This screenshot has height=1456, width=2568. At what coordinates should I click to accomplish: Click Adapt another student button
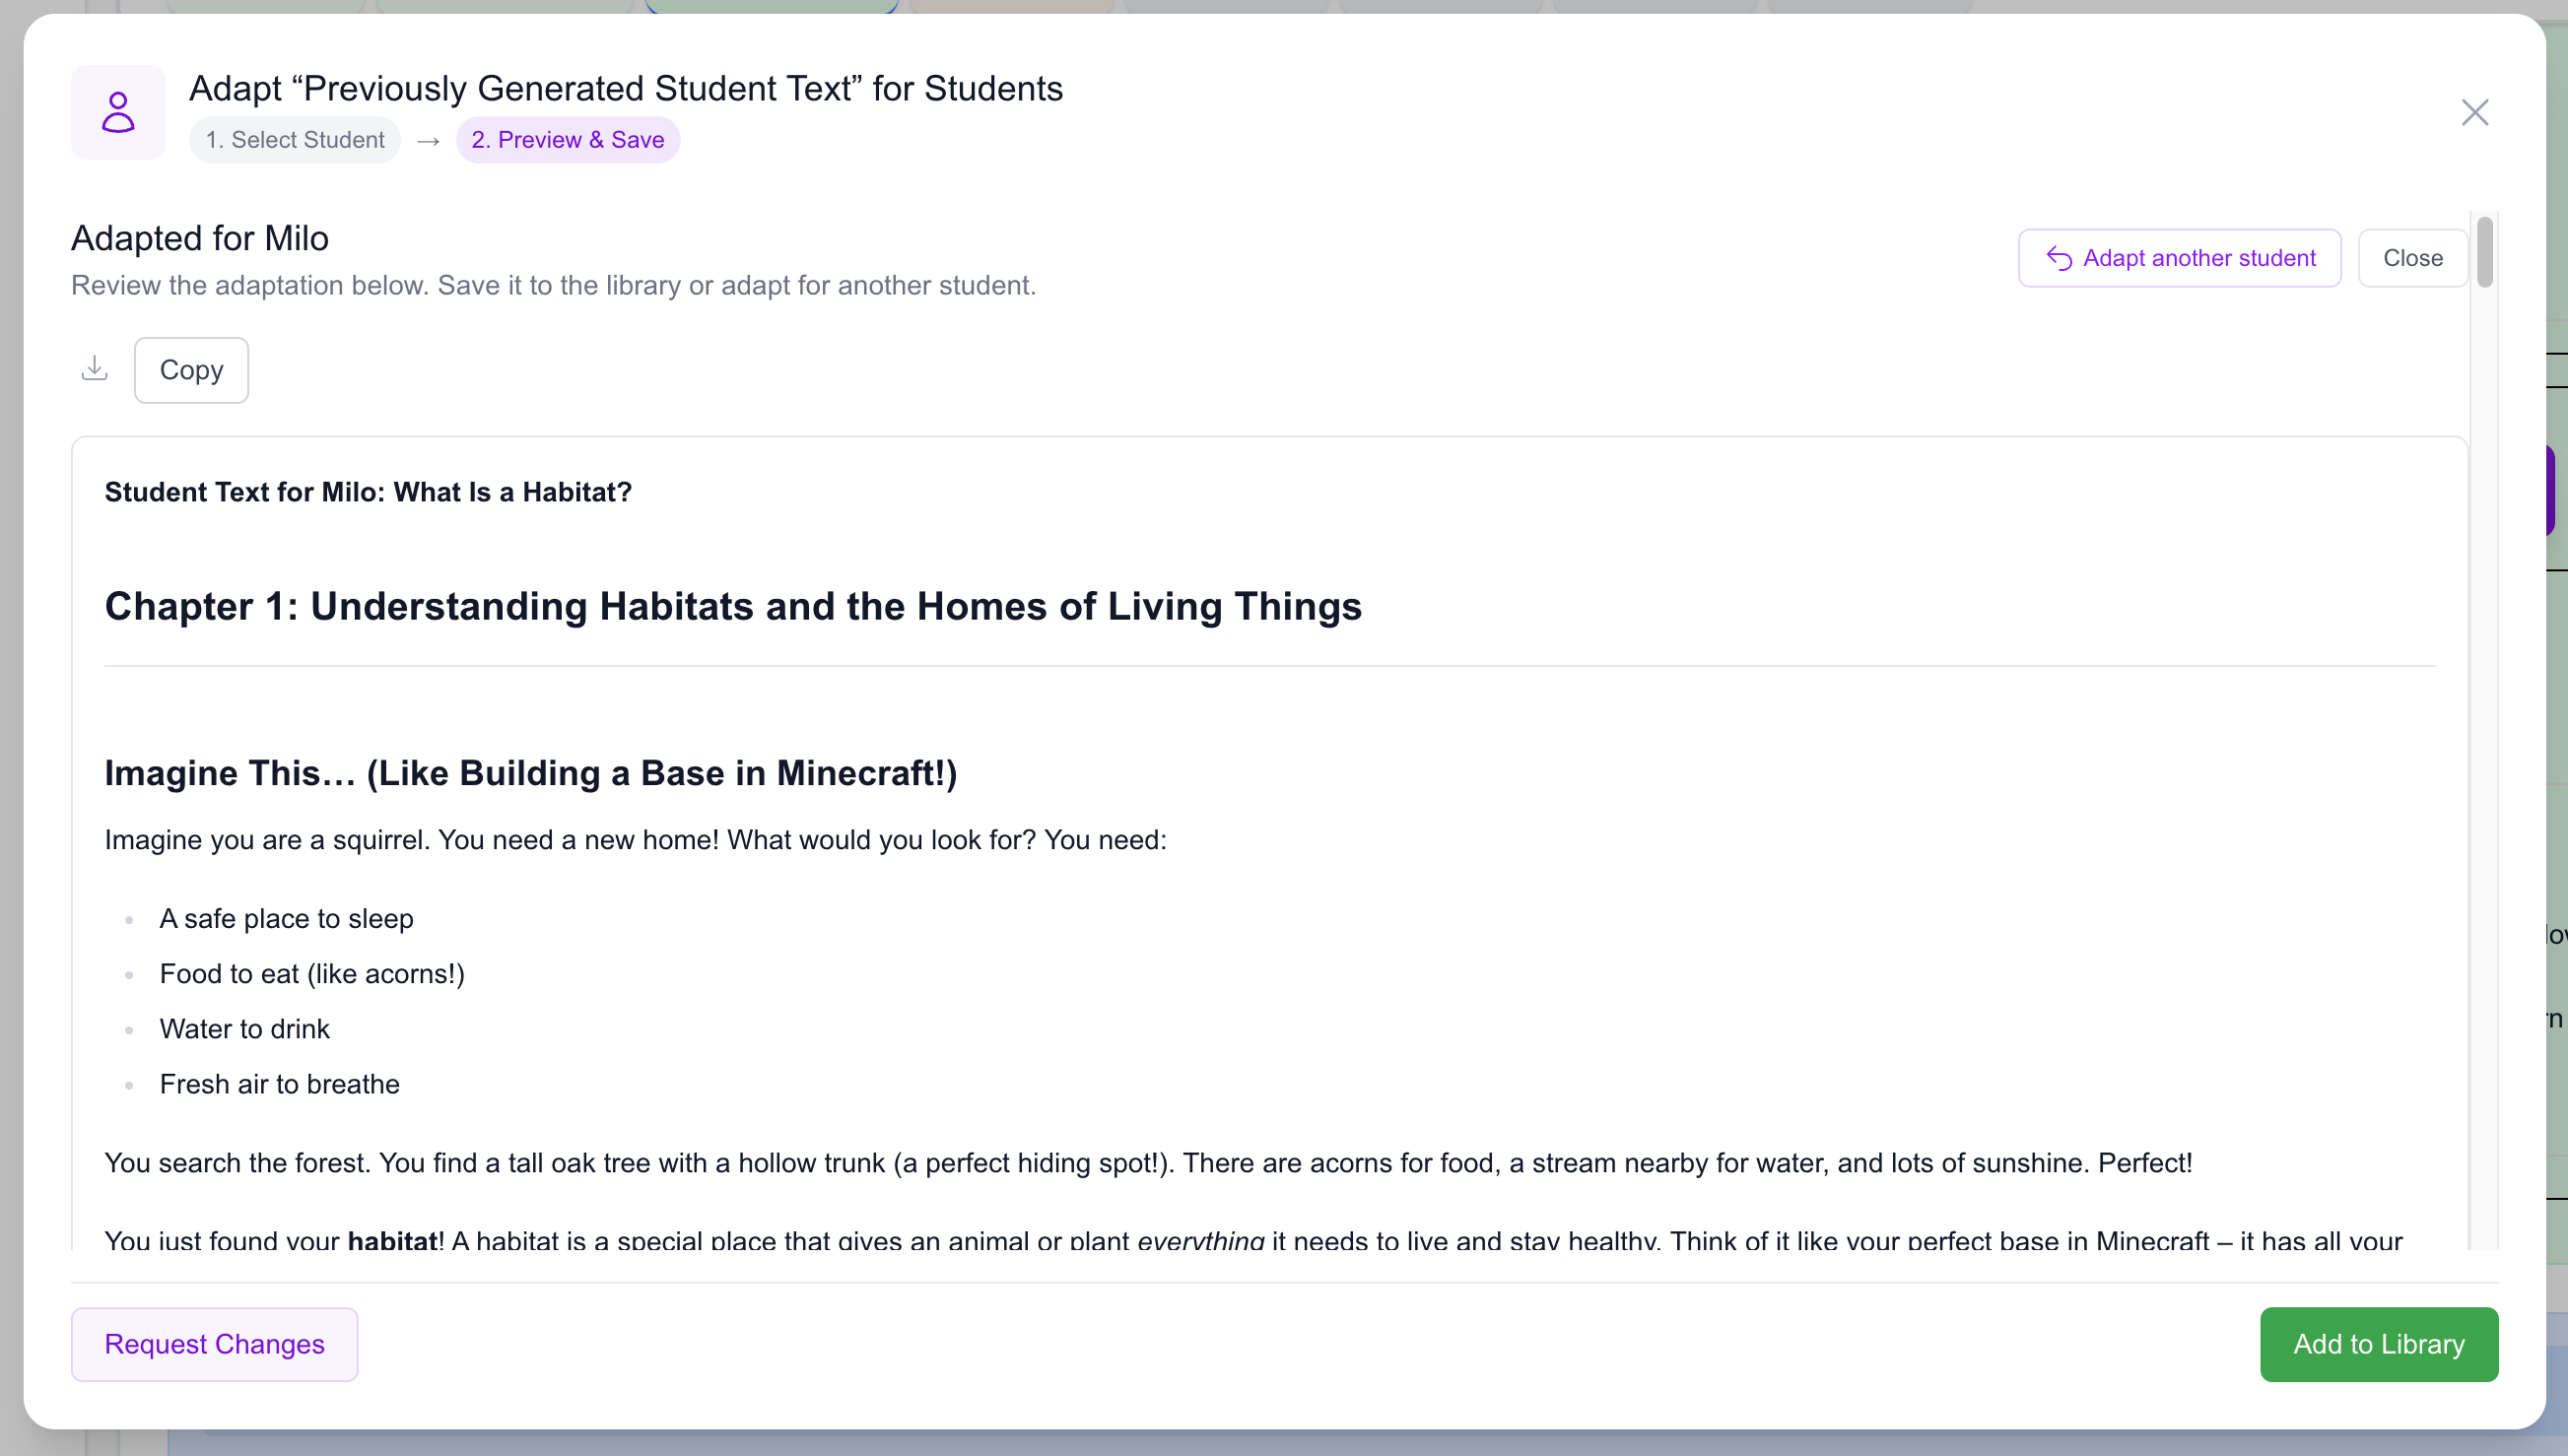(2179, 258)
